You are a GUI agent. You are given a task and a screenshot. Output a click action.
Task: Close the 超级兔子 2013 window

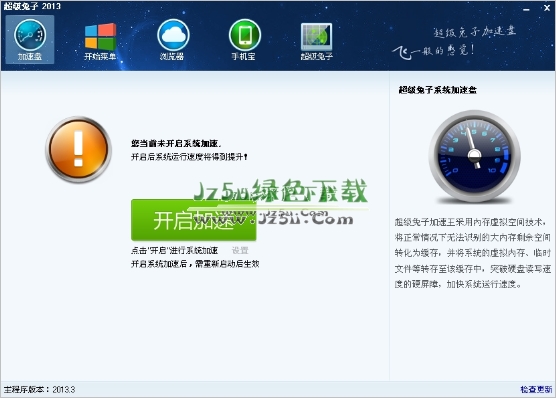[547, 8]
